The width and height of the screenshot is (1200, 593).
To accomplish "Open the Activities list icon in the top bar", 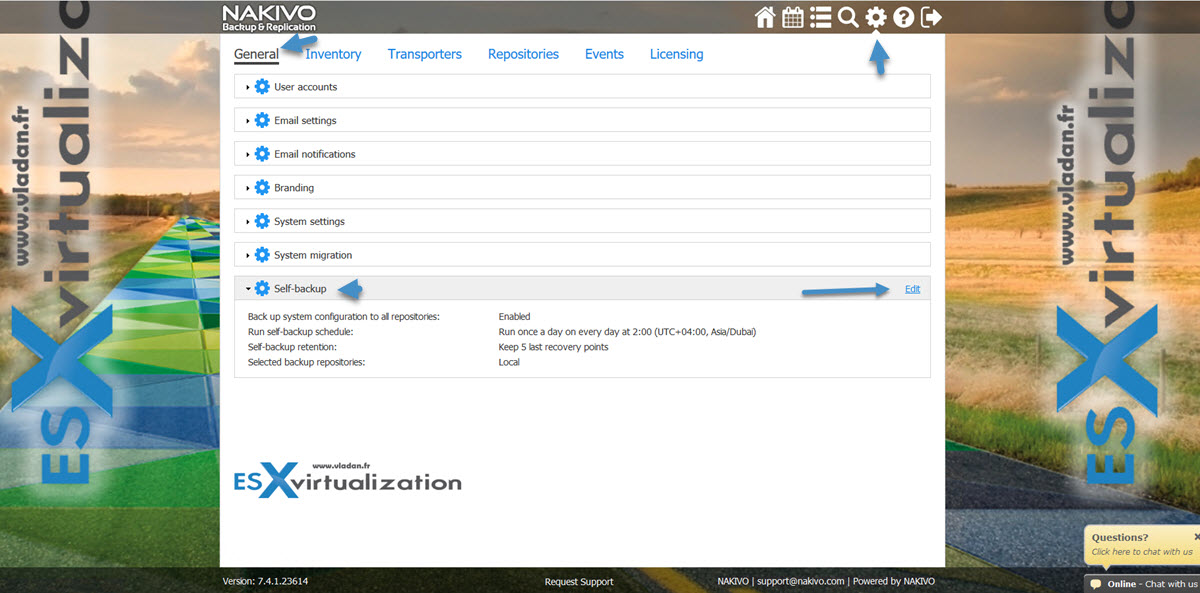I will (821, 17).
